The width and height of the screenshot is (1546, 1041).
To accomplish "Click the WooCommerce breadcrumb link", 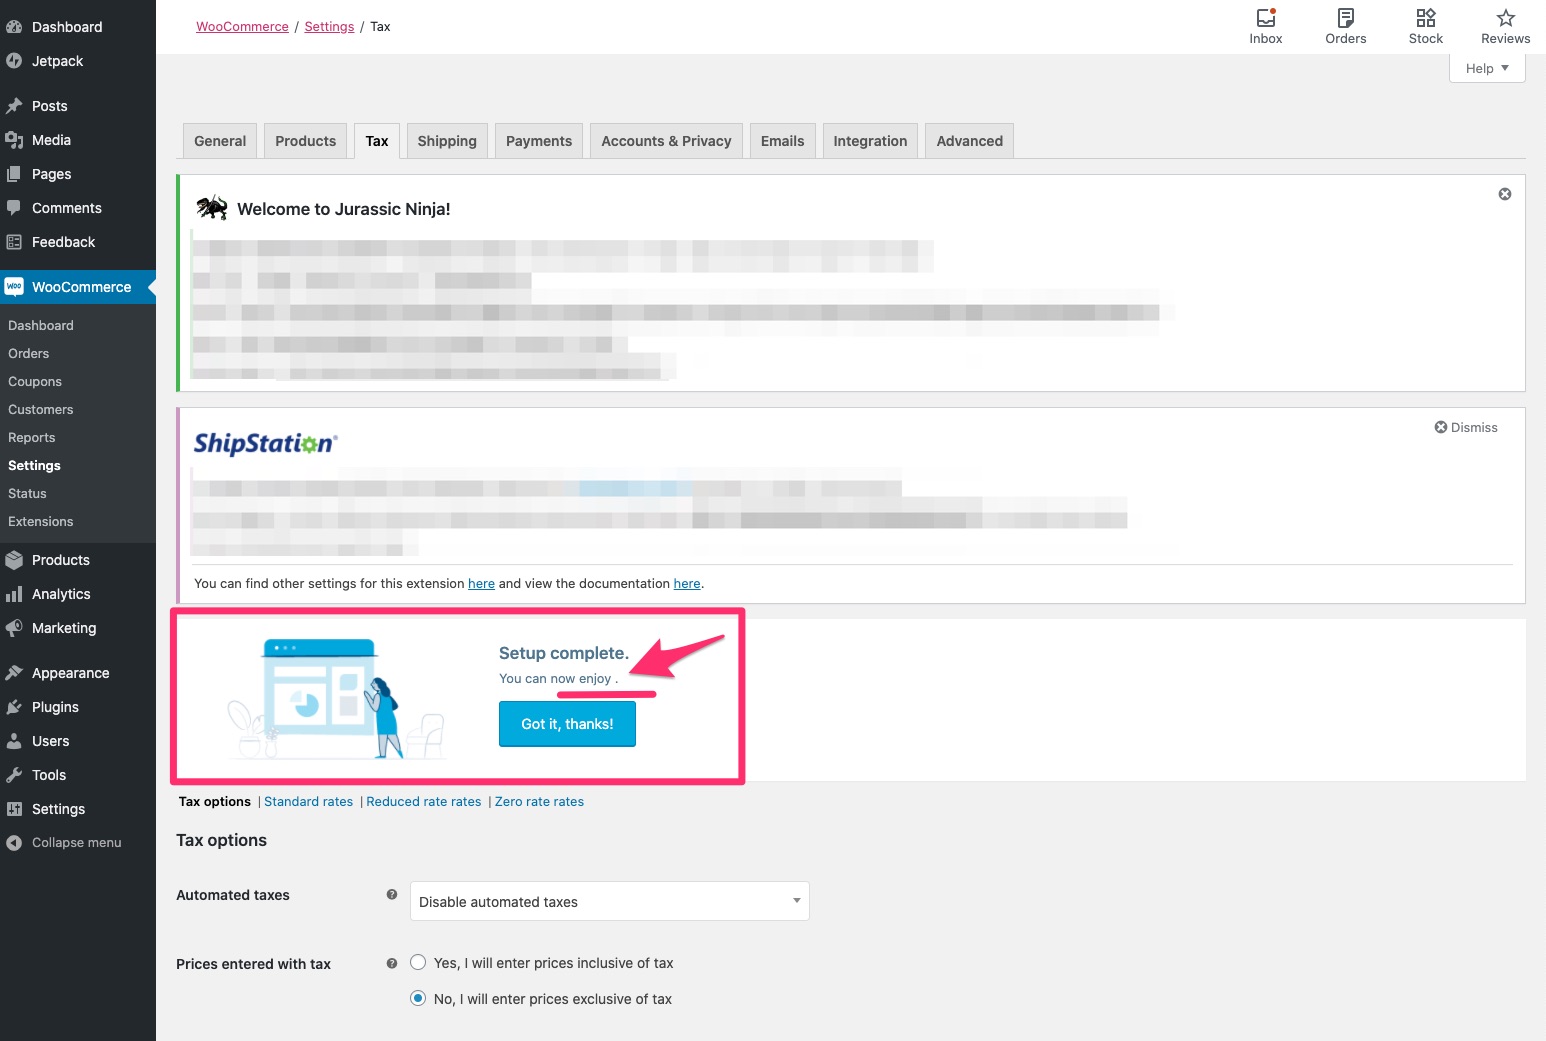I will point(242,27).
